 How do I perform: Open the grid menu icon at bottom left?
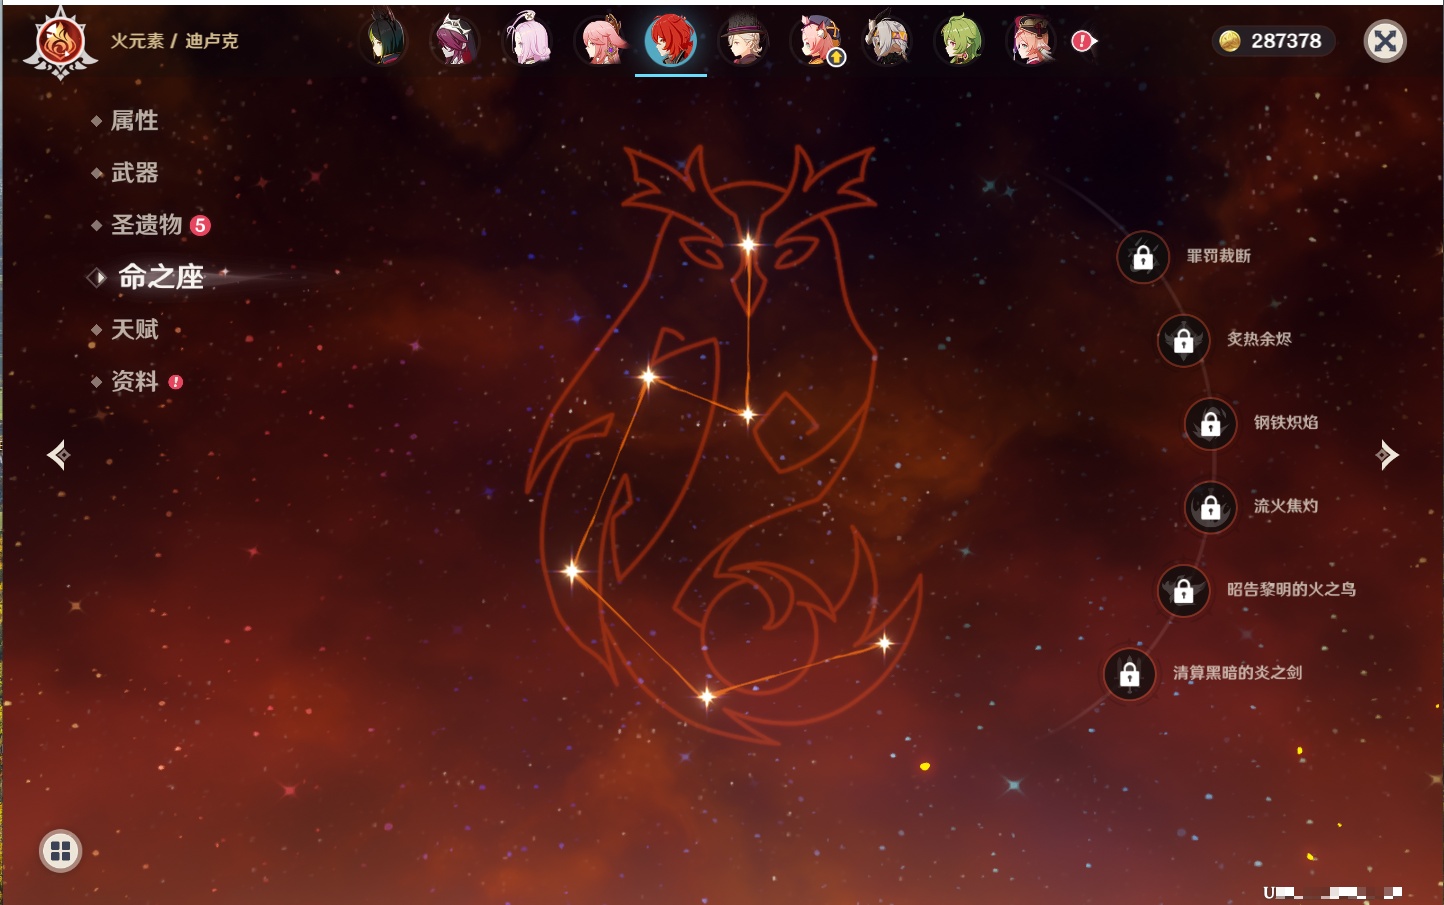click(x=60, y=851)
